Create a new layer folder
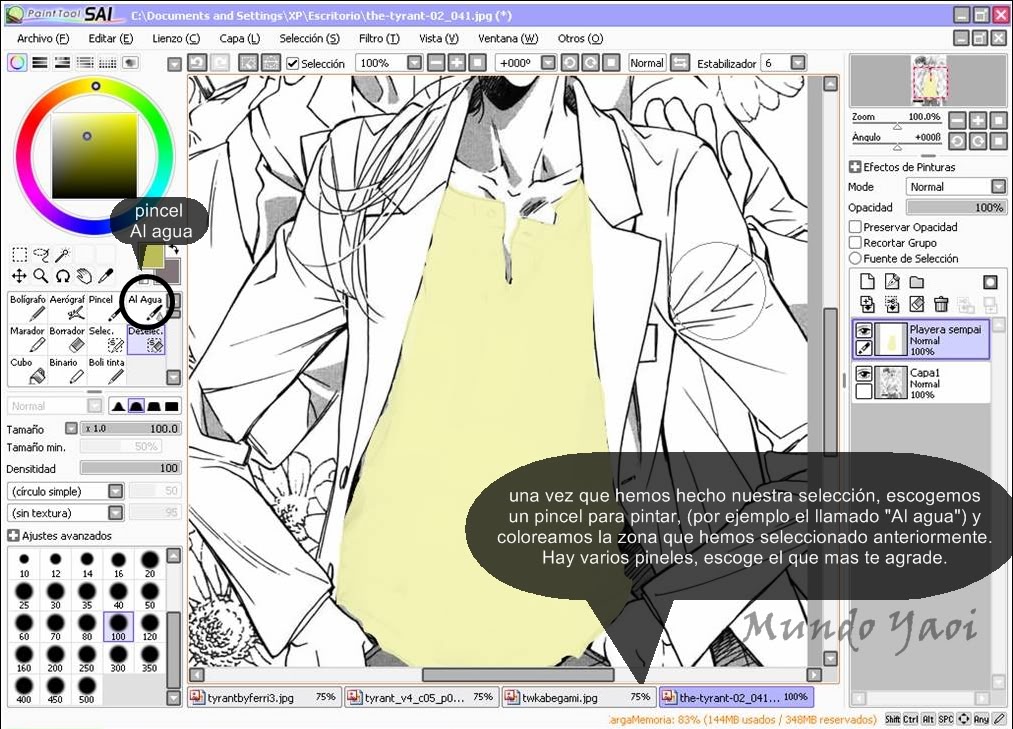The image size is (1013, 729). point(917,281)
